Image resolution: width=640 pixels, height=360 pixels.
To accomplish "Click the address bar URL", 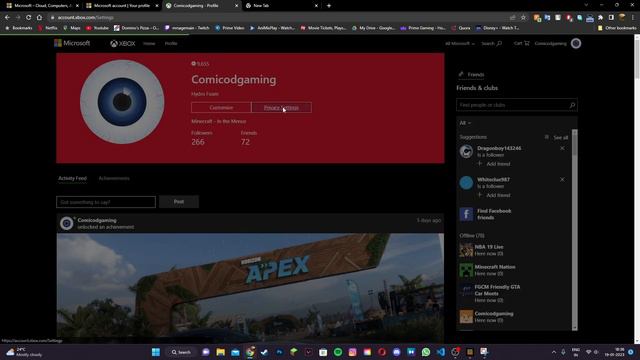I will click(x=86, y=18).
